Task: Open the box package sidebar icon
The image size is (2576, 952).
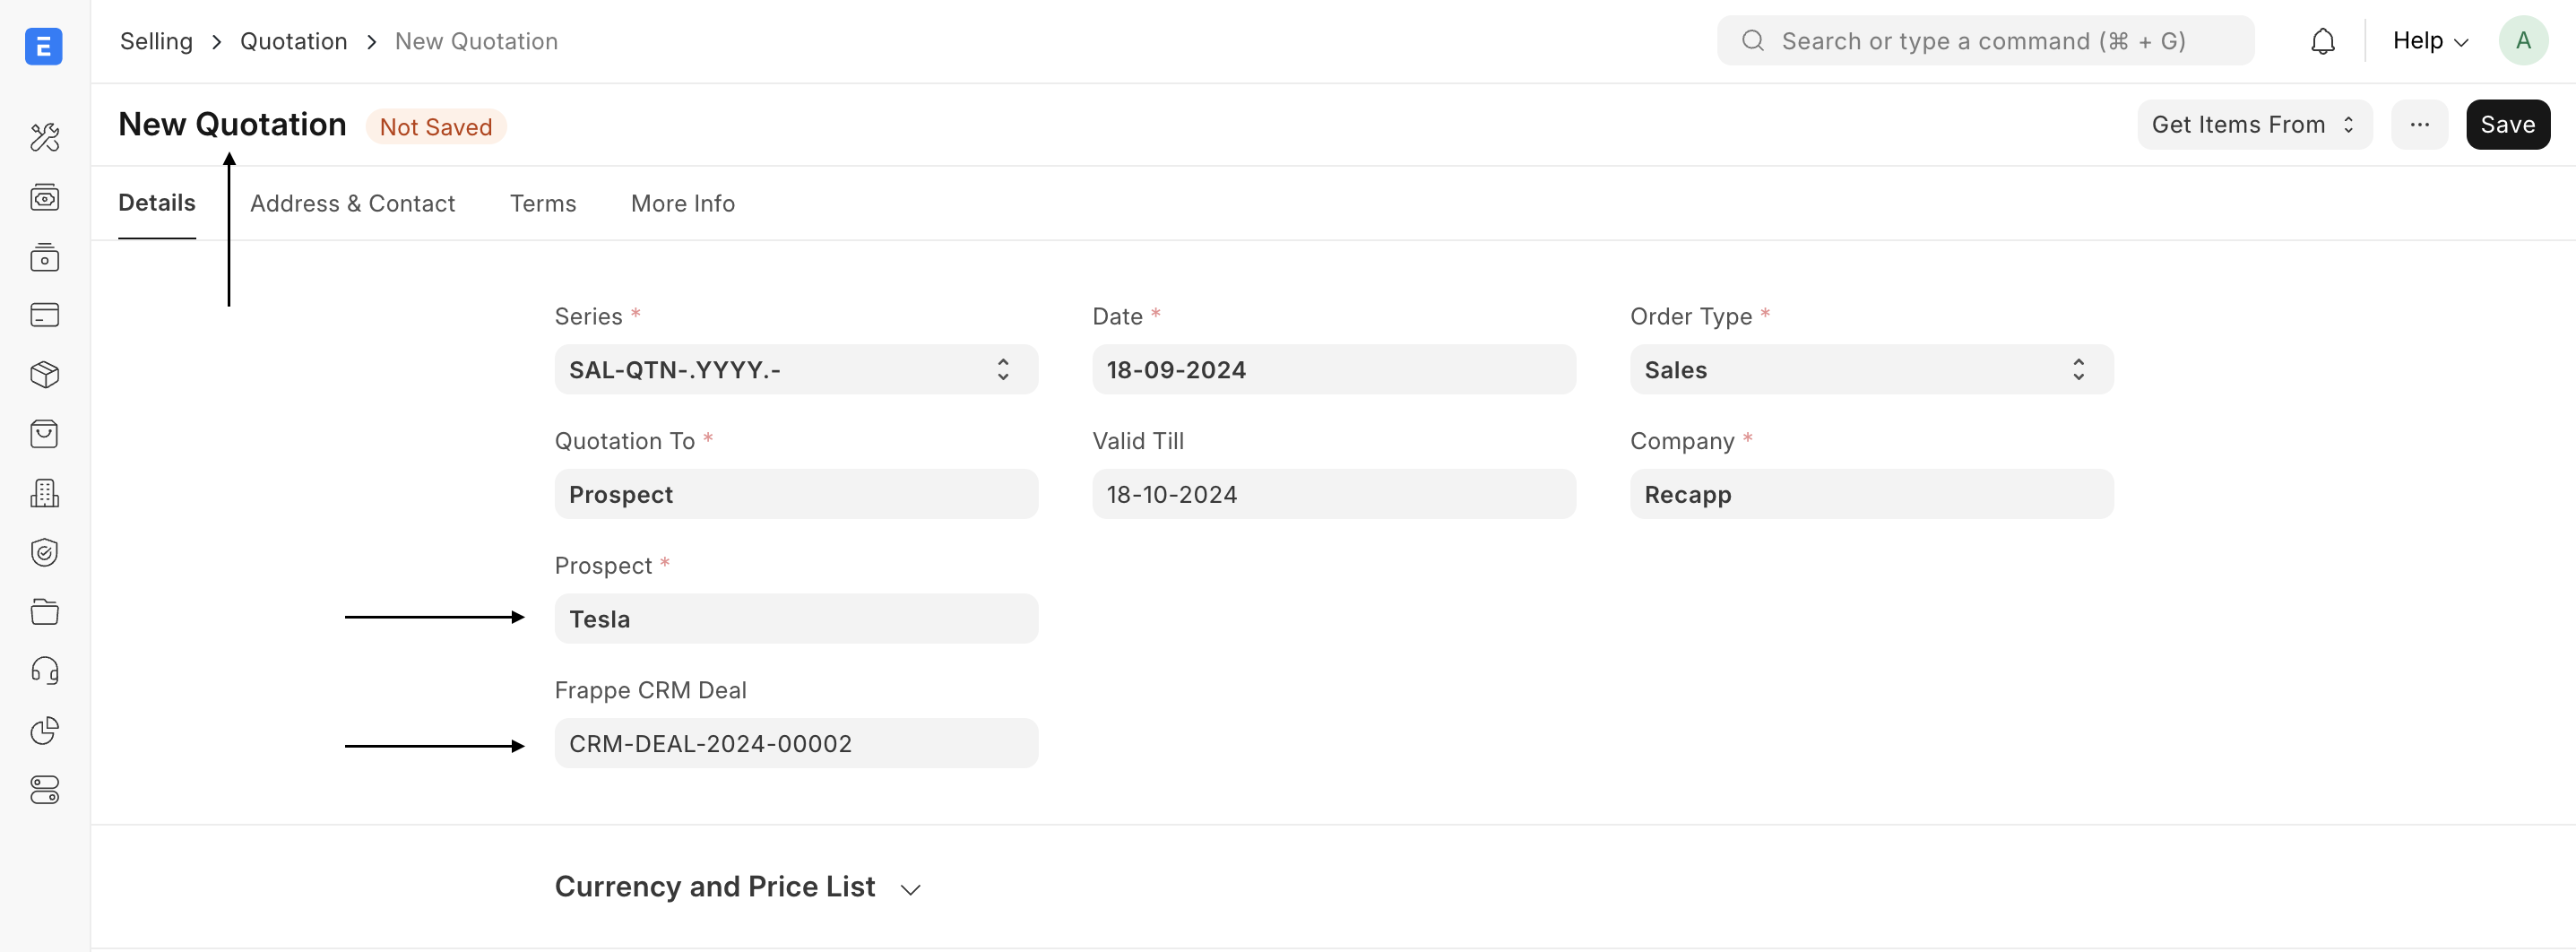Action: pos(44,375)
